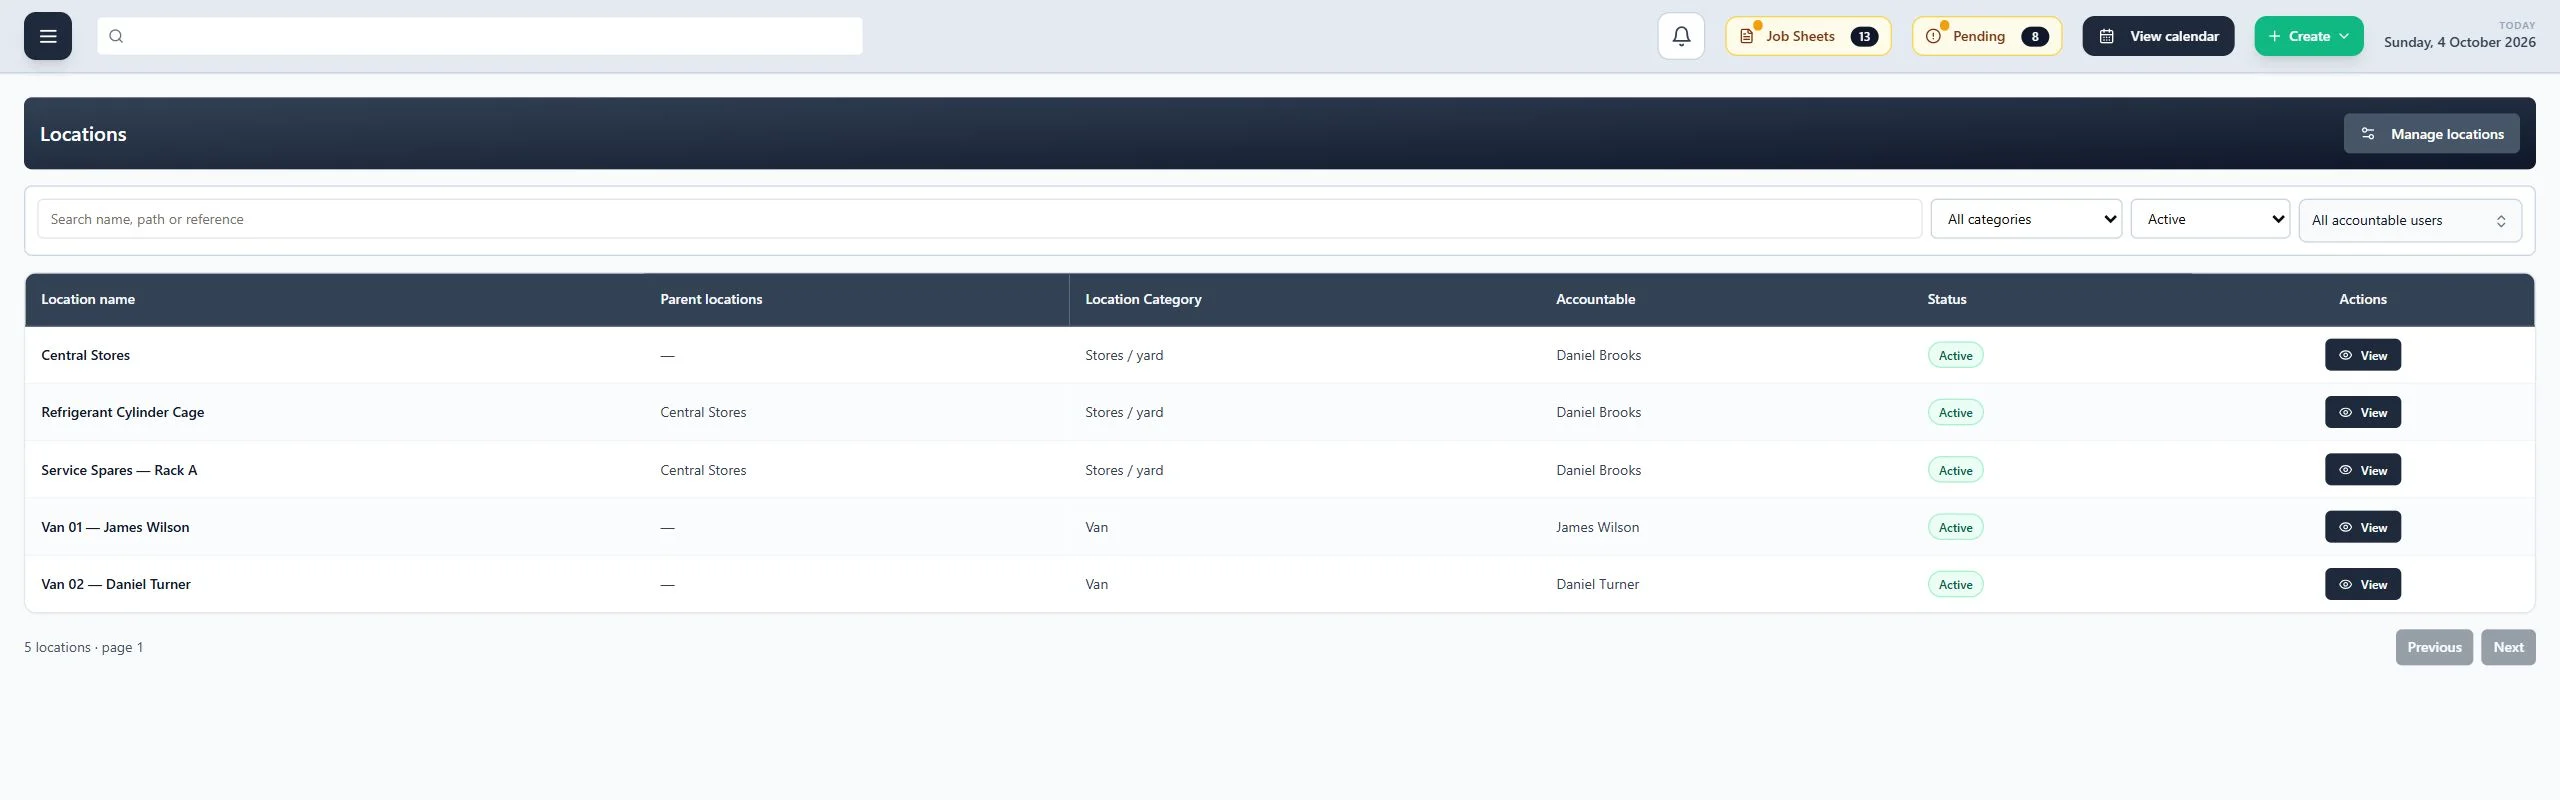Click the Location name column header
The height and width of the screenshot is (800, 2560).
tap(88, 299)
